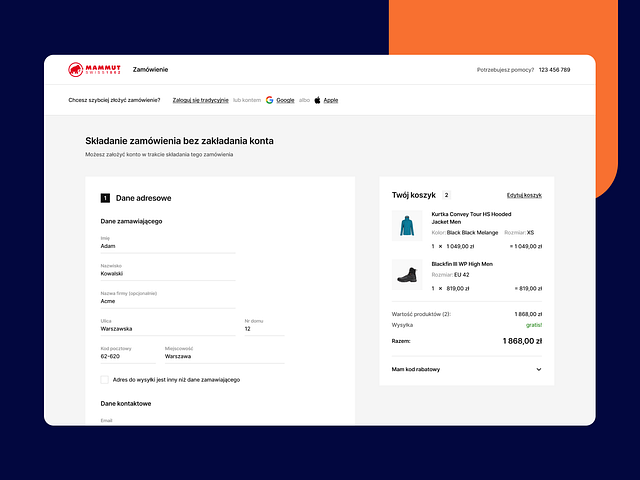This screenshot has width=640, height=480.
Task: Click 'Zaloguj się tradycyjnie' link
Action: [x=200, y=100]
